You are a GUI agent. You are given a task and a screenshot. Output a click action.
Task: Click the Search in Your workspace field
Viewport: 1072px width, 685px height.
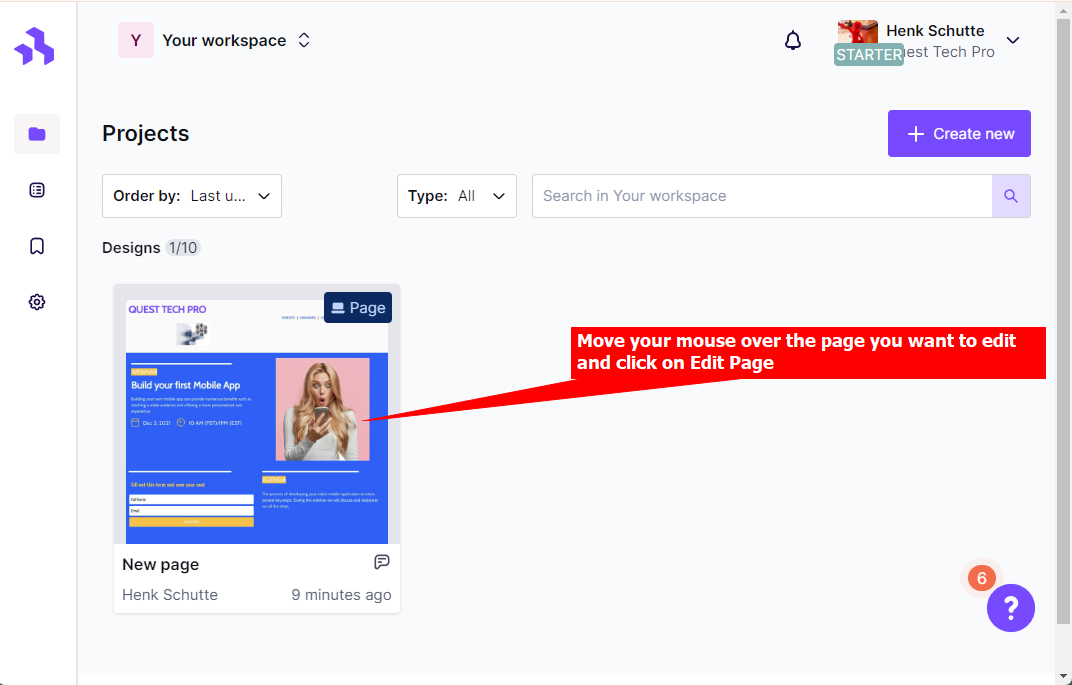click(x=762, y=196)
